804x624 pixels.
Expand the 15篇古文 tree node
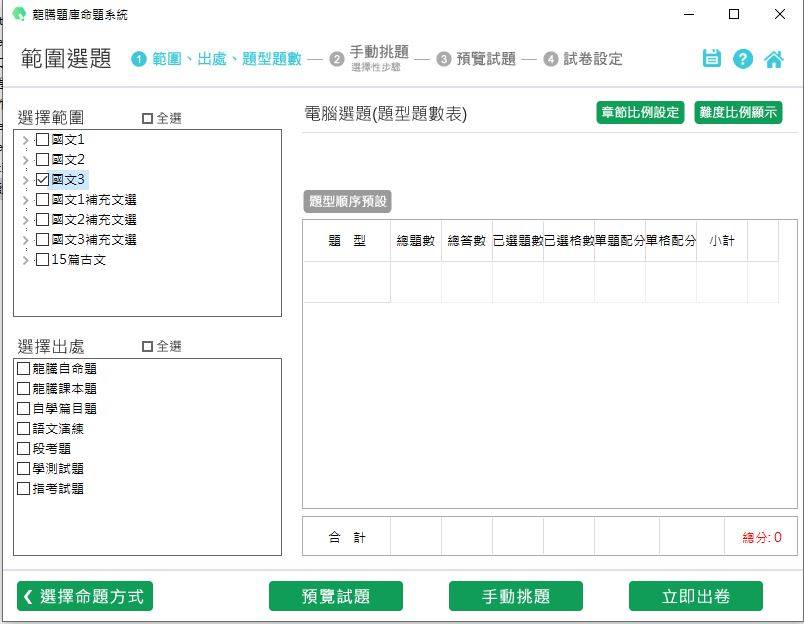coord(25,260)
